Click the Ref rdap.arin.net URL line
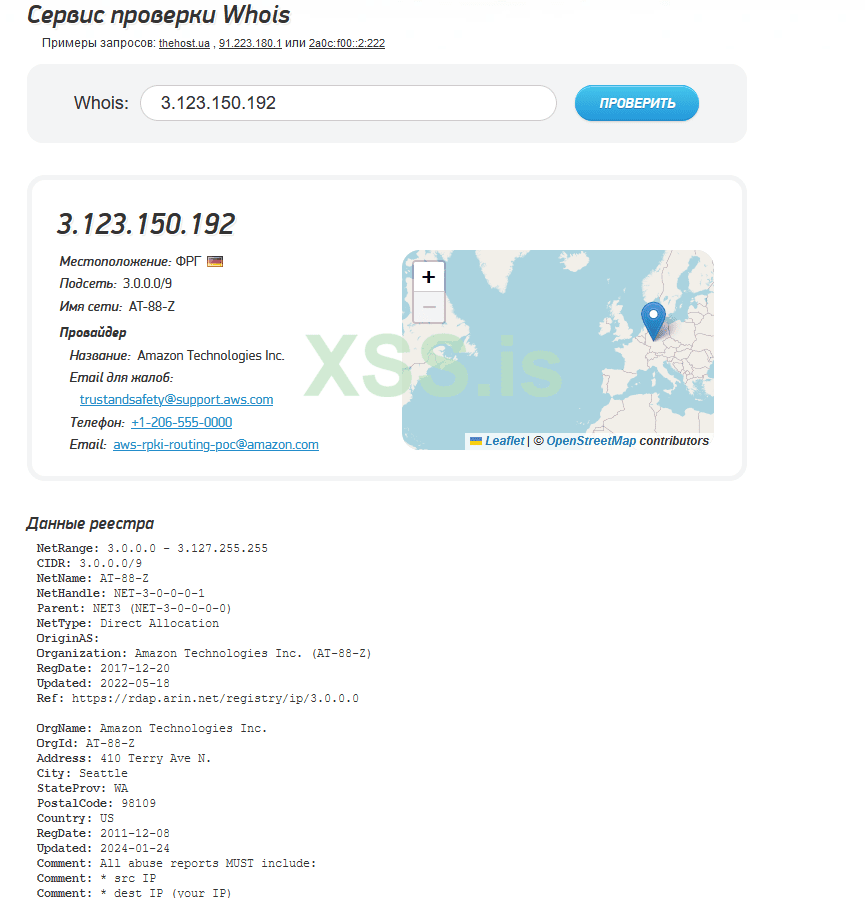 click(198, 699)
